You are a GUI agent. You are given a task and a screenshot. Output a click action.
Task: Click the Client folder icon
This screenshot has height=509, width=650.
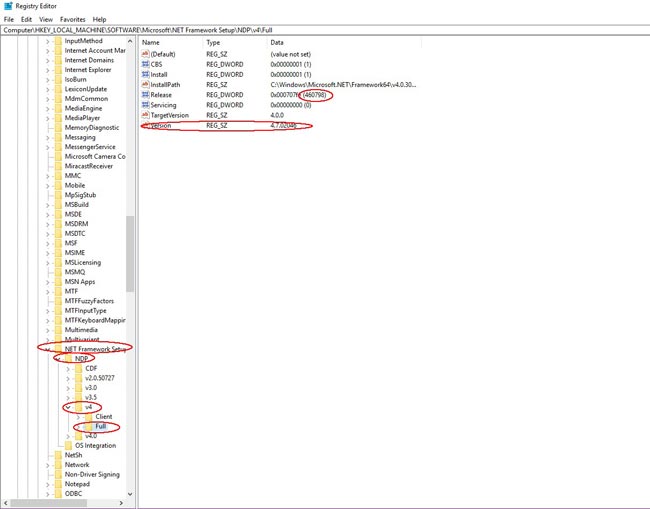pyautogui.click(x=89, y=417)
